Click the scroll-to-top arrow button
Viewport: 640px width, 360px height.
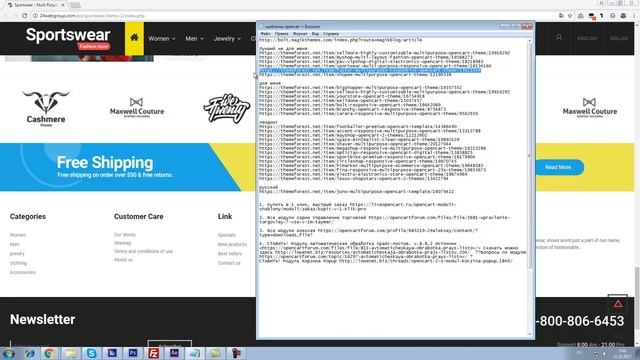coord(618,304)
